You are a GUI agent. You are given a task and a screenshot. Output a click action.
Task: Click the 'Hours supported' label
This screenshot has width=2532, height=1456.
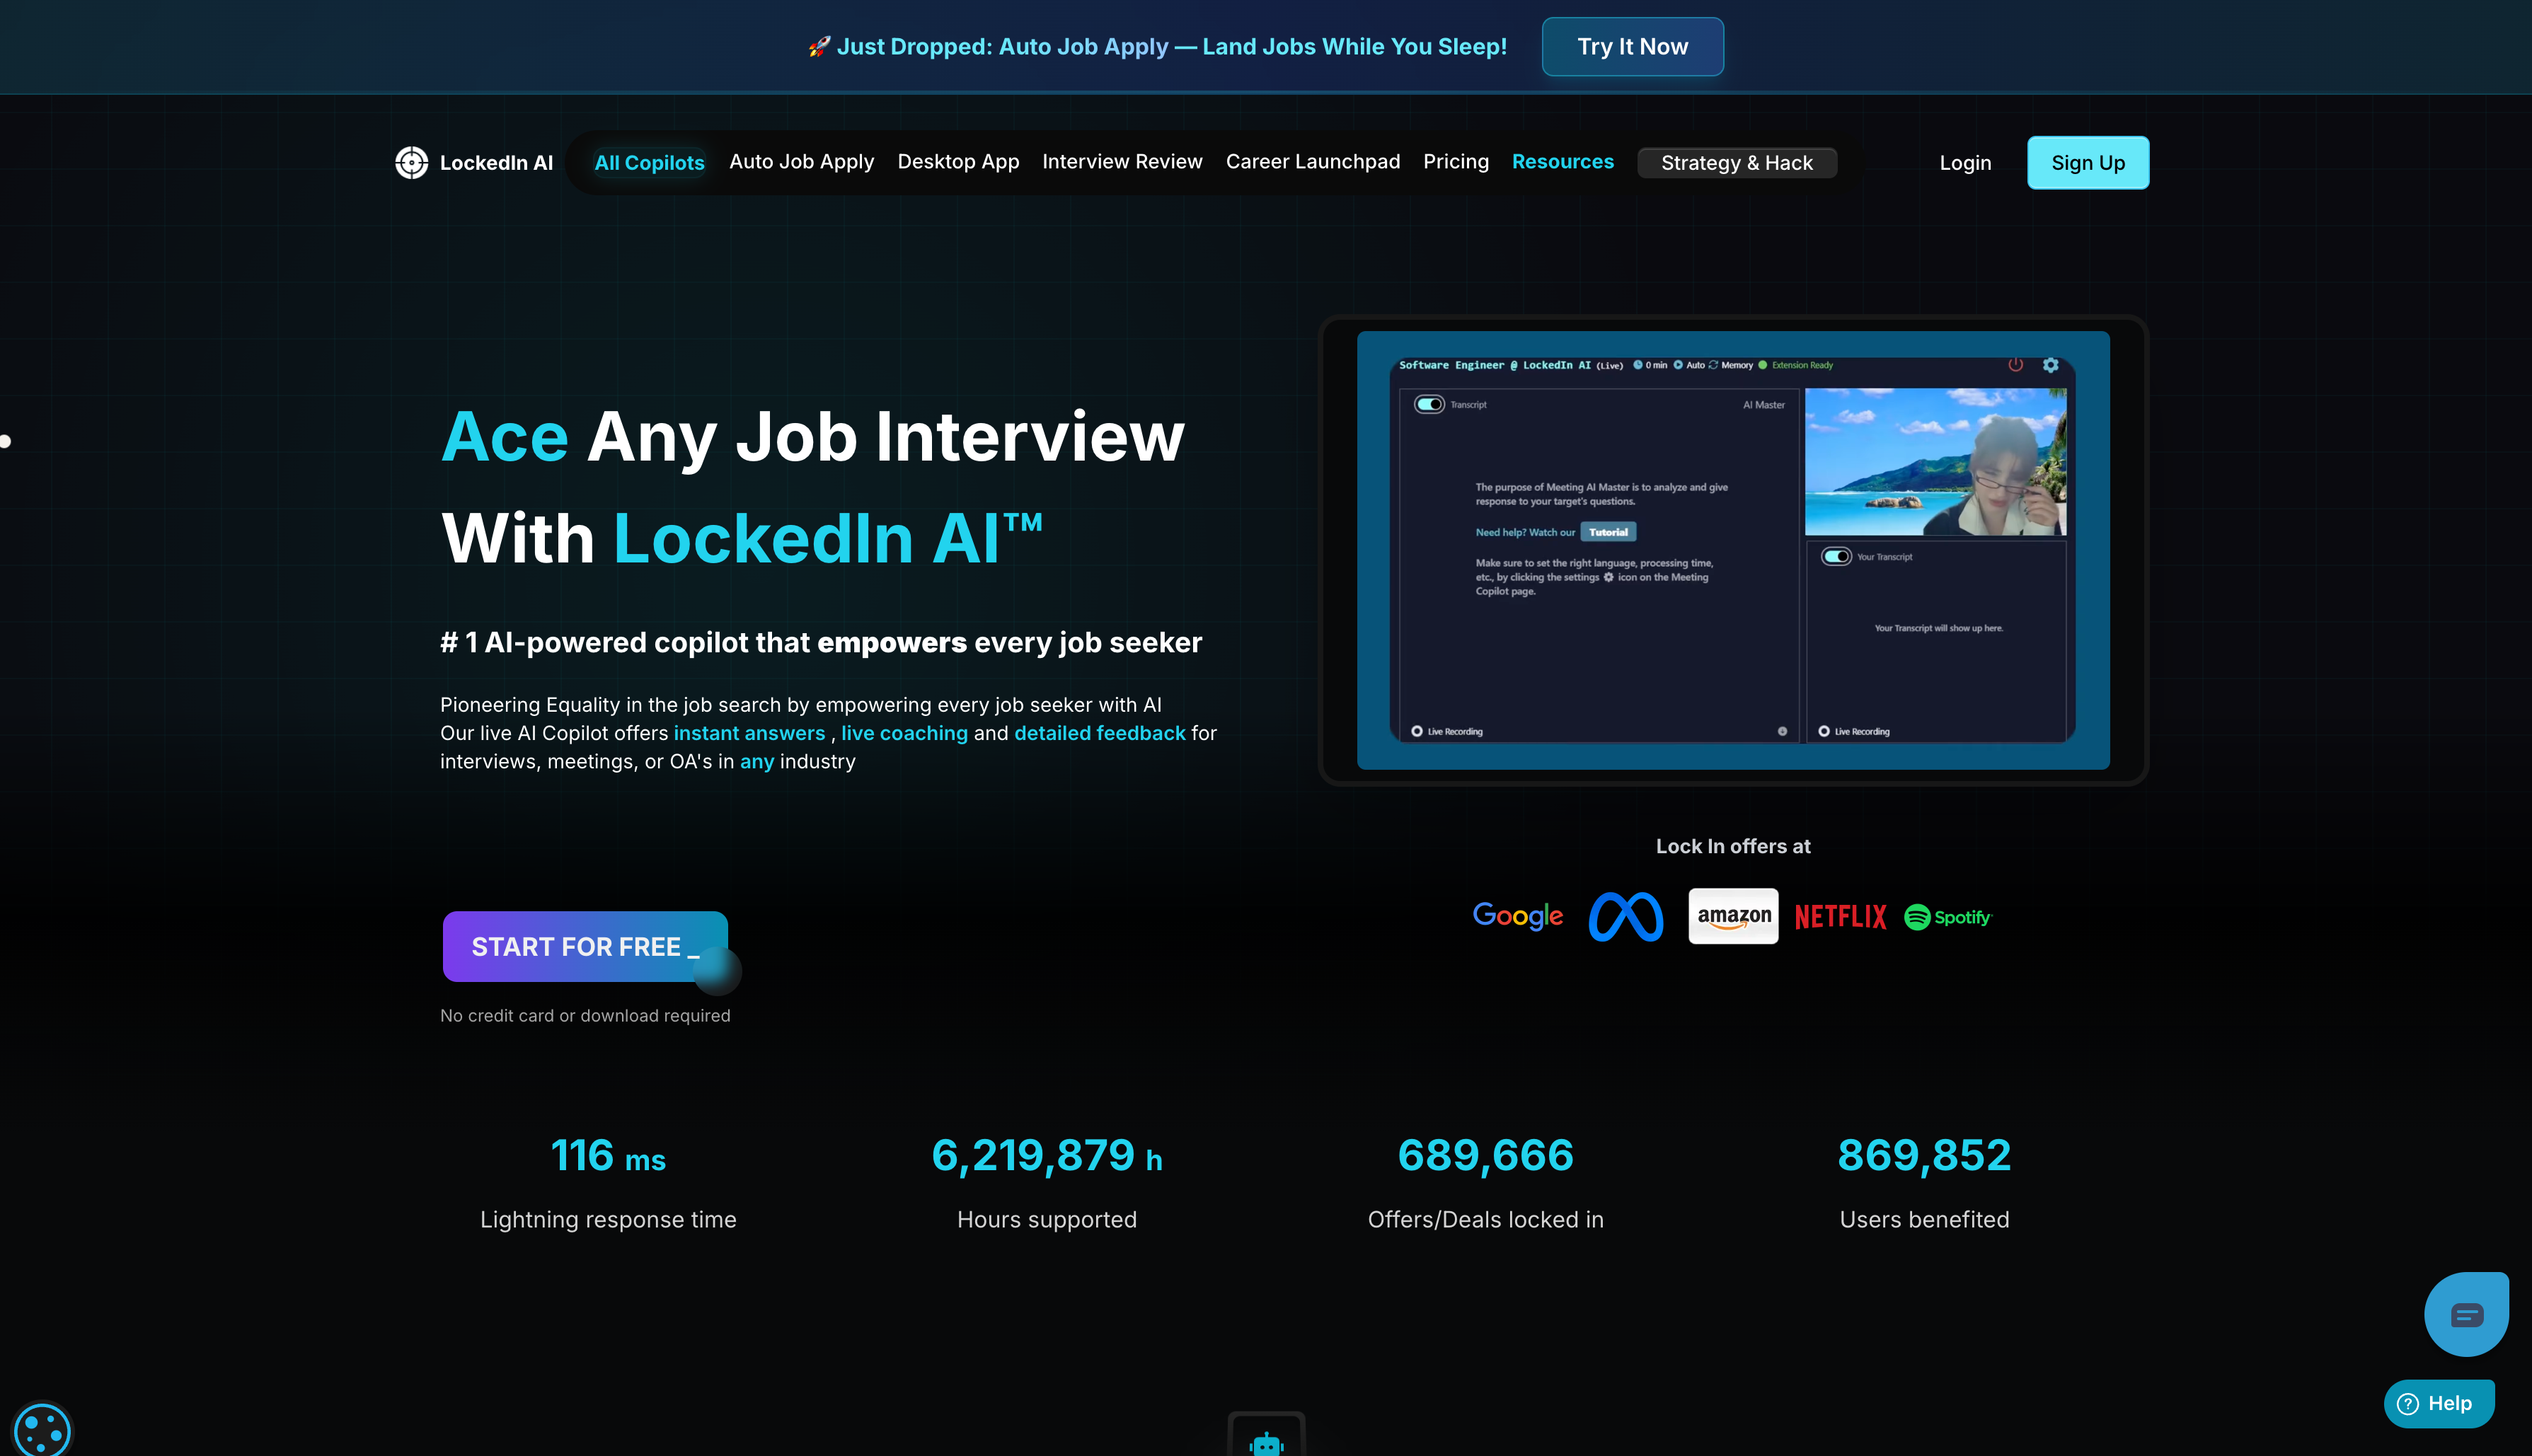(1046, 1220)
